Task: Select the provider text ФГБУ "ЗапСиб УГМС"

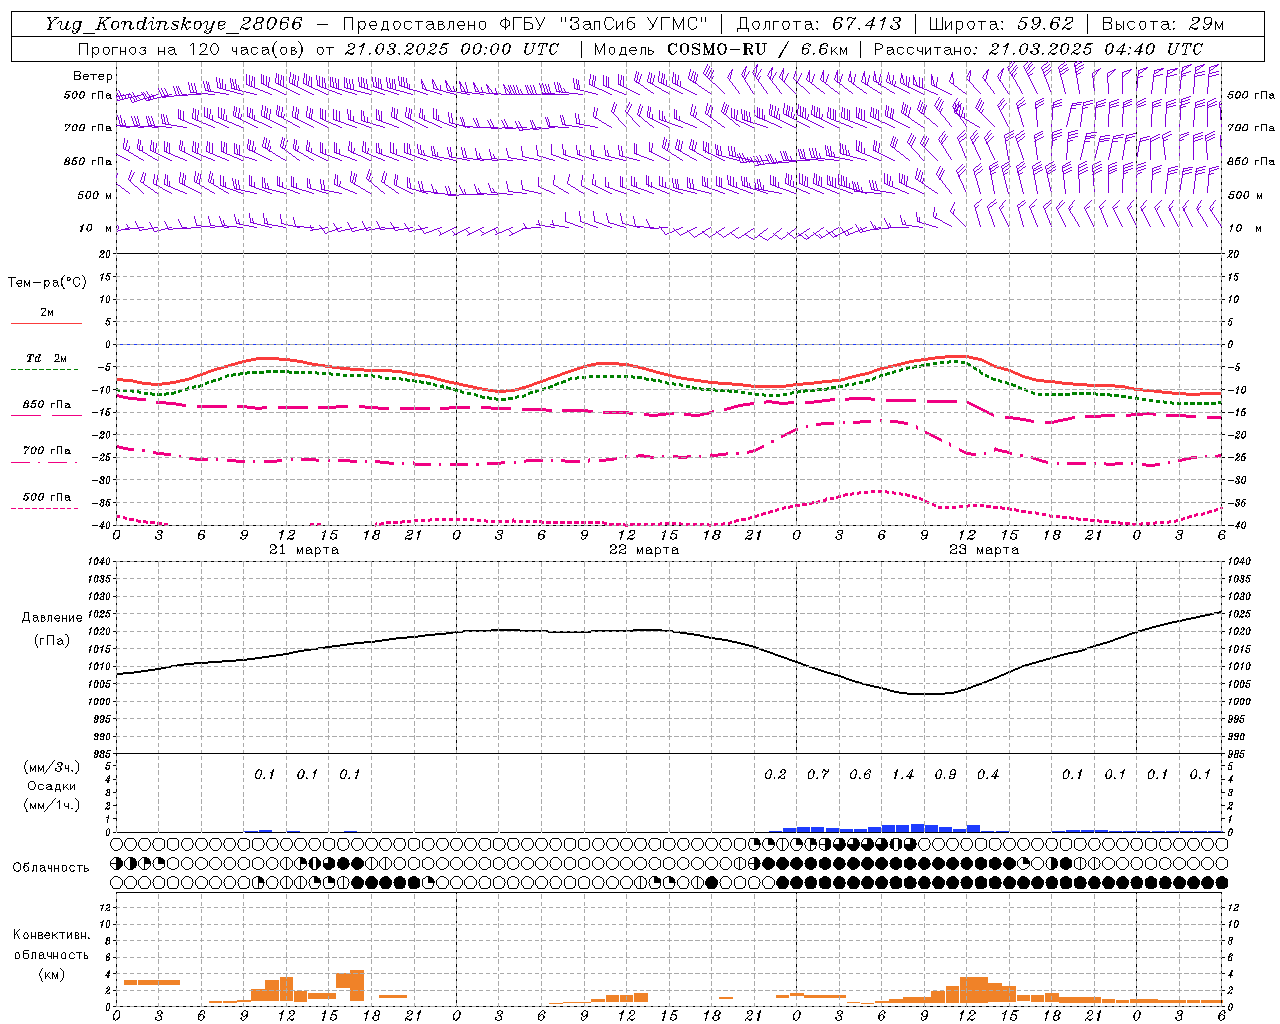Action: click(x=604, y=24)
